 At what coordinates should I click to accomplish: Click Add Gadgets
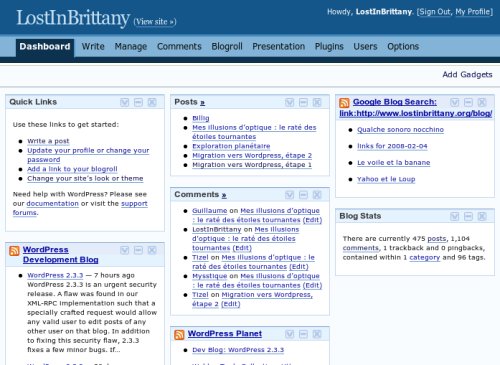pos(467,75)
